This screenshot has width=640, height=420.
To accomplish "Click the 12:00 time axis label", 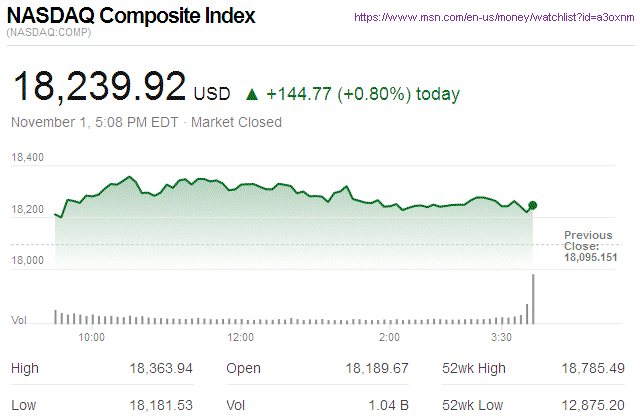I will [241, 337].
